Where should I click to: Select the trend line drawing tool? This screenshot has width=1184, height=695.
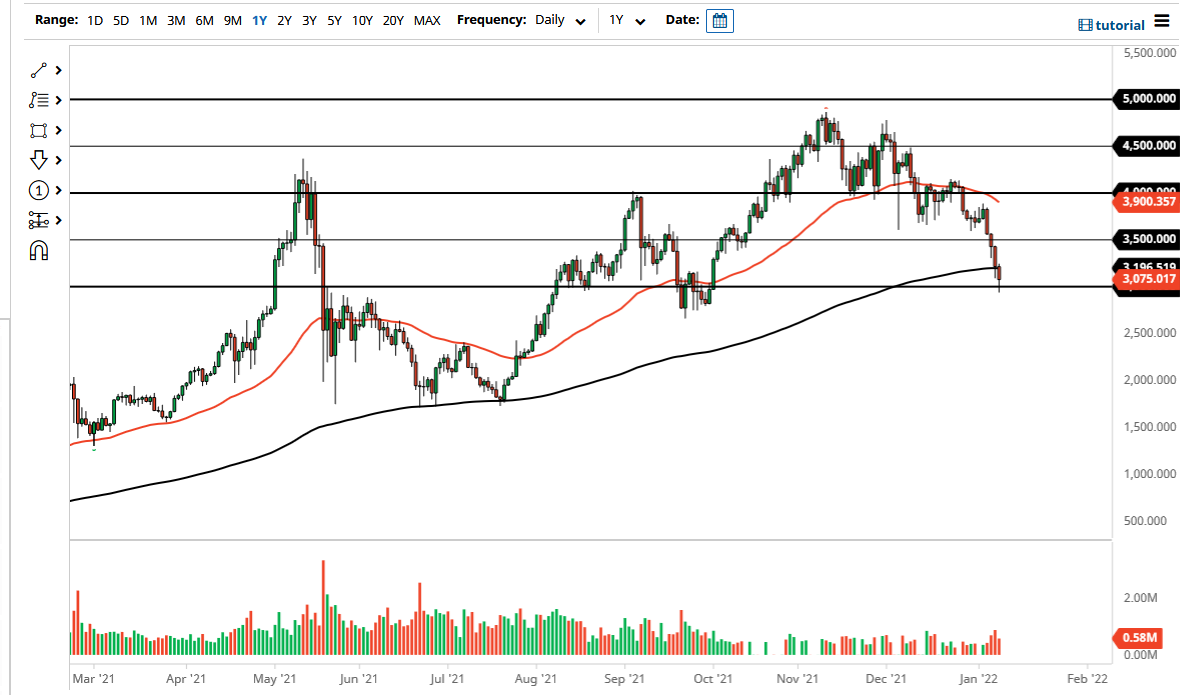pyautogui.click(x=38, y=70)
